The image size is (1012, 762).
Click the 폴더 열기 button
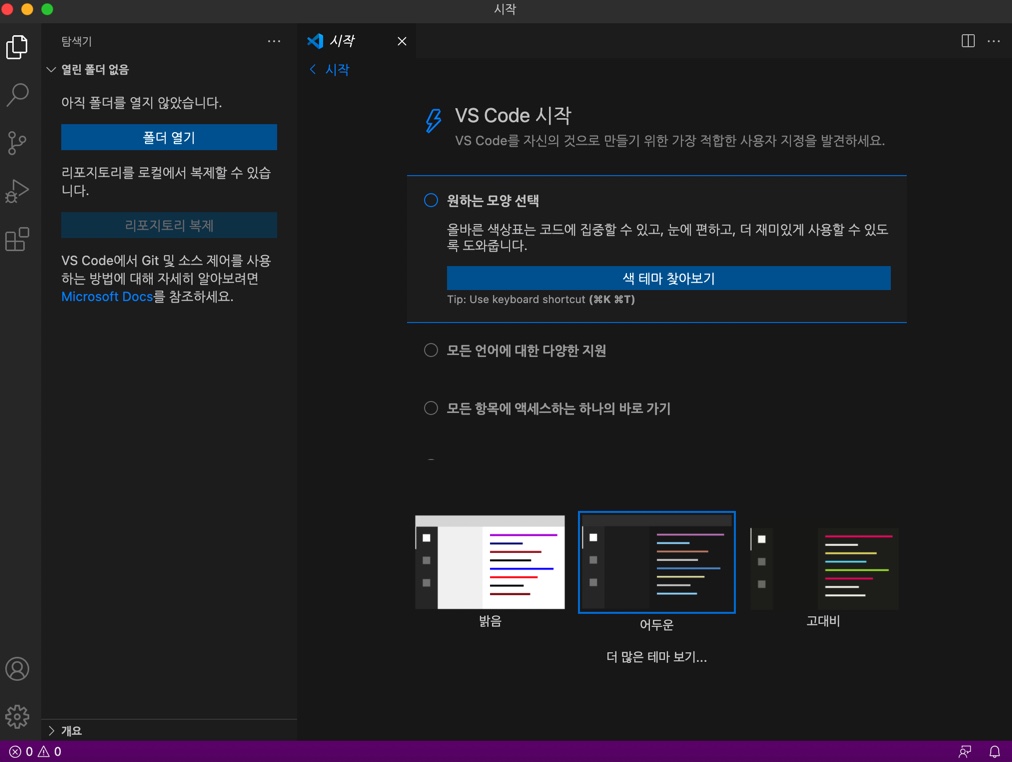169,137
